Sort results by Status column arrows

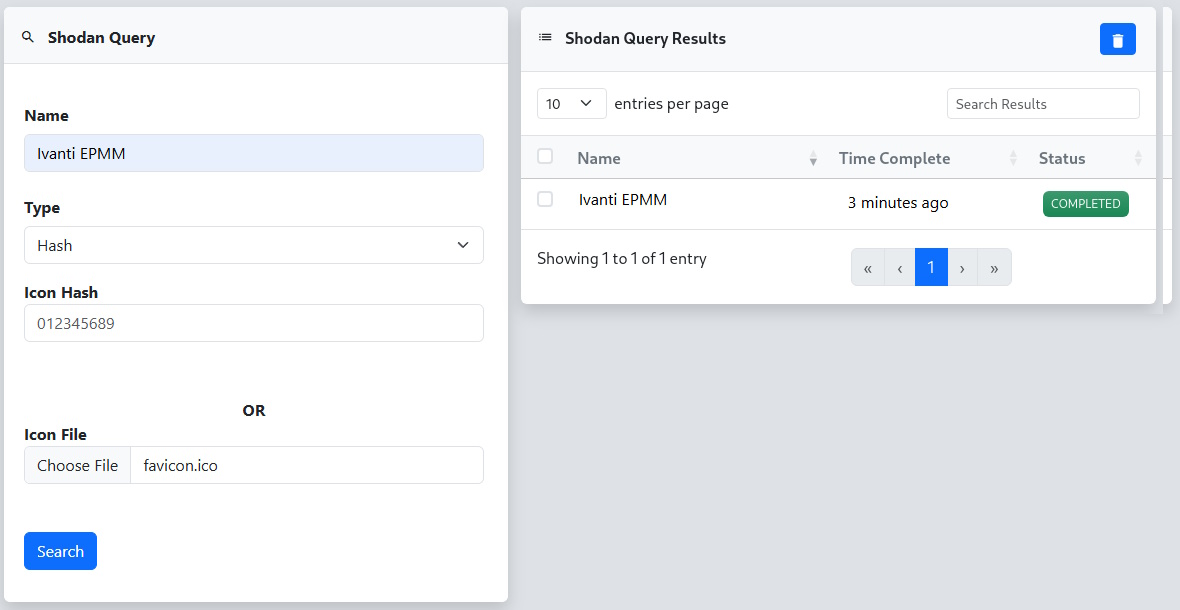(1138, 158)
